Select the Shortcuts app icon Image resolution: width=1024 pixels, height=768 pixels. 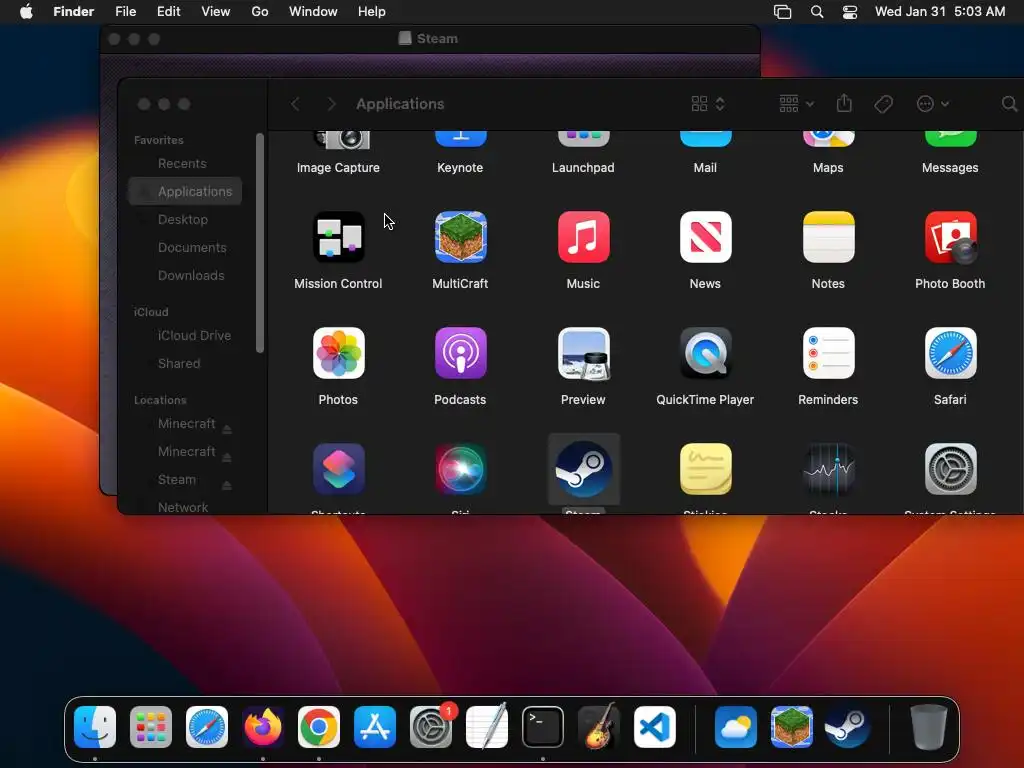[x=338, y=470]
